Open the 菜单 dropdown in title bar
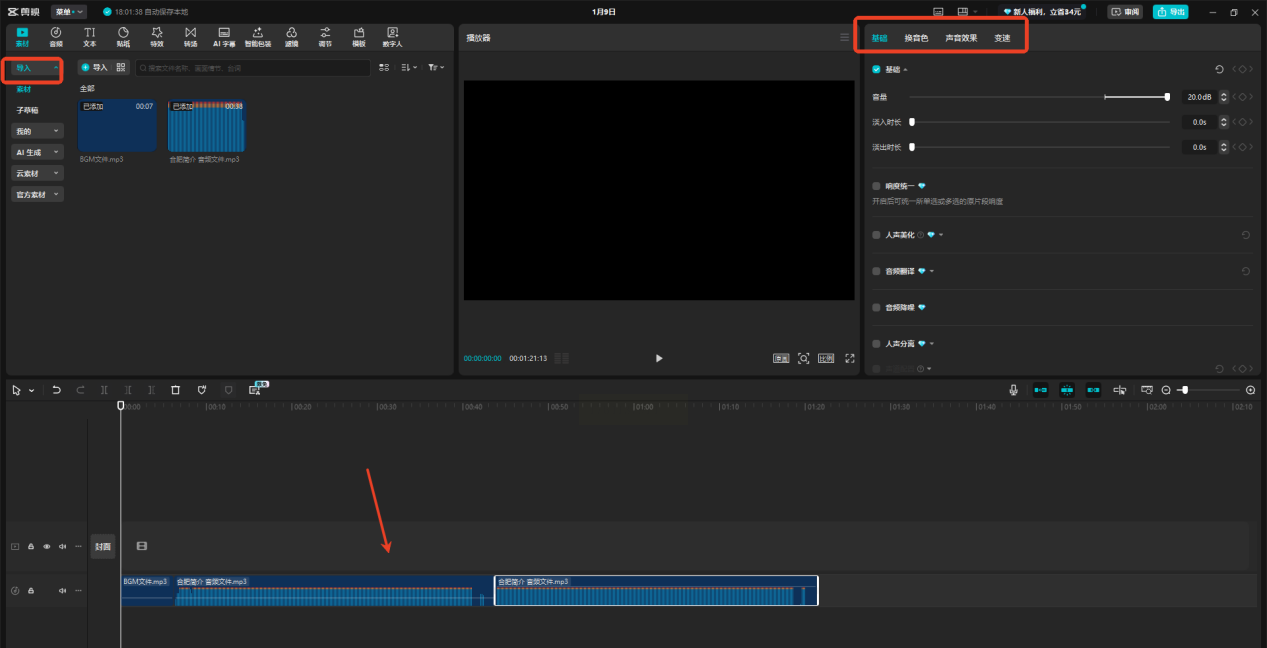Viewport: 1267px width, 648px height. [68, 12]
